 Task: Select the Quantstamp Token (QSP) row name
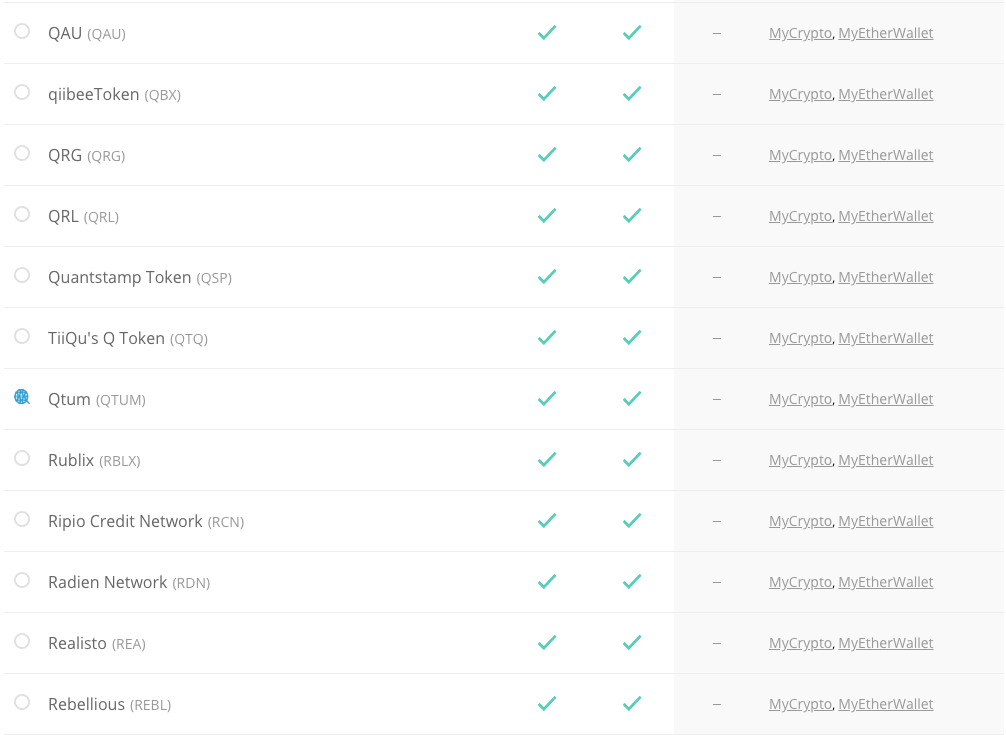pos(140,277)
